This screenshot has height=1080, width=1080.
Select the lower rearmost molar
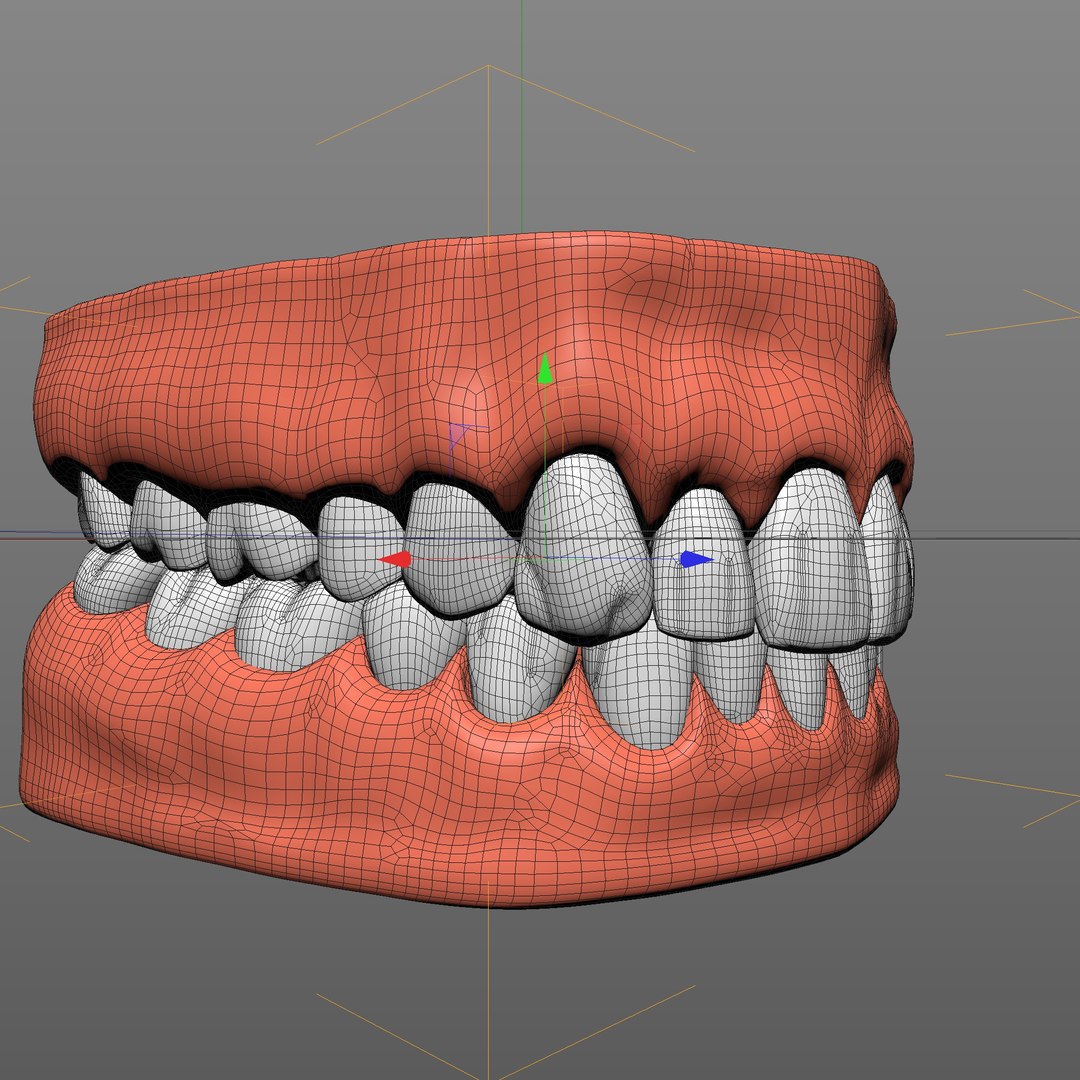point(114,579)
